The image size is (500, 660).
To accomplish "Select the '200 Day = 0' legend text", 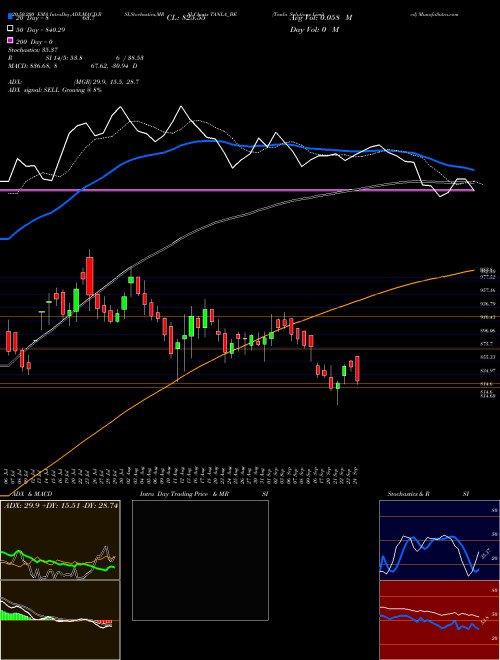I will click(35, 42).
